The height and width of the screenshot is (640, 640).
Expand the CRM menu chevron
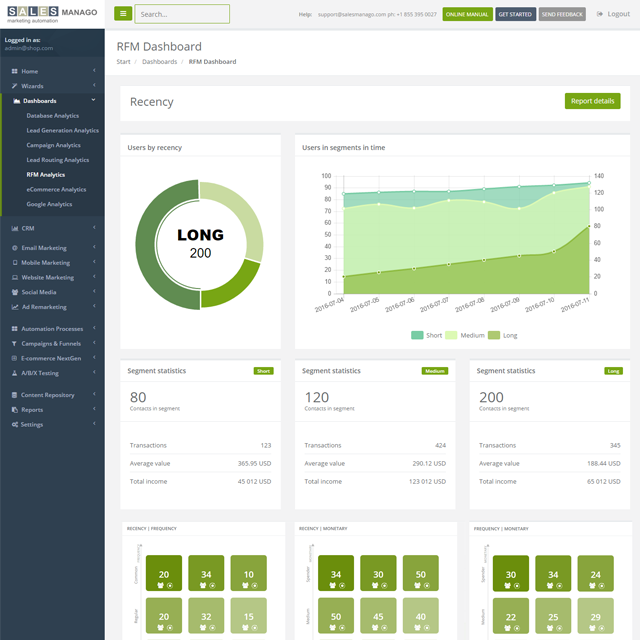[x=94, y=228]
